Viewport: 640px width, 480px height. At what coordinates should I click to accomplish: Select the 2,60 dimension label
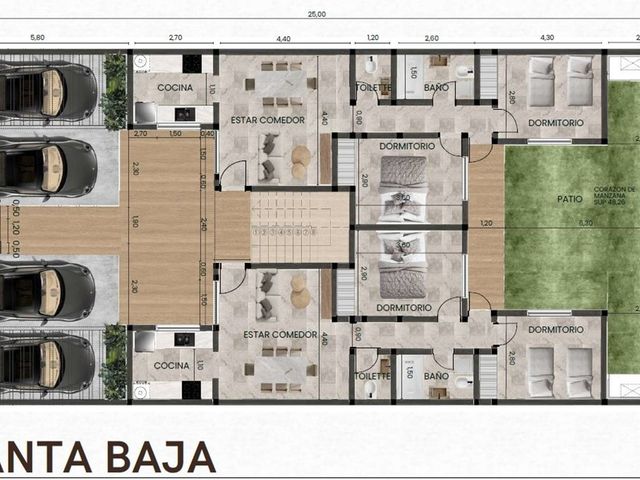[431, 38]
